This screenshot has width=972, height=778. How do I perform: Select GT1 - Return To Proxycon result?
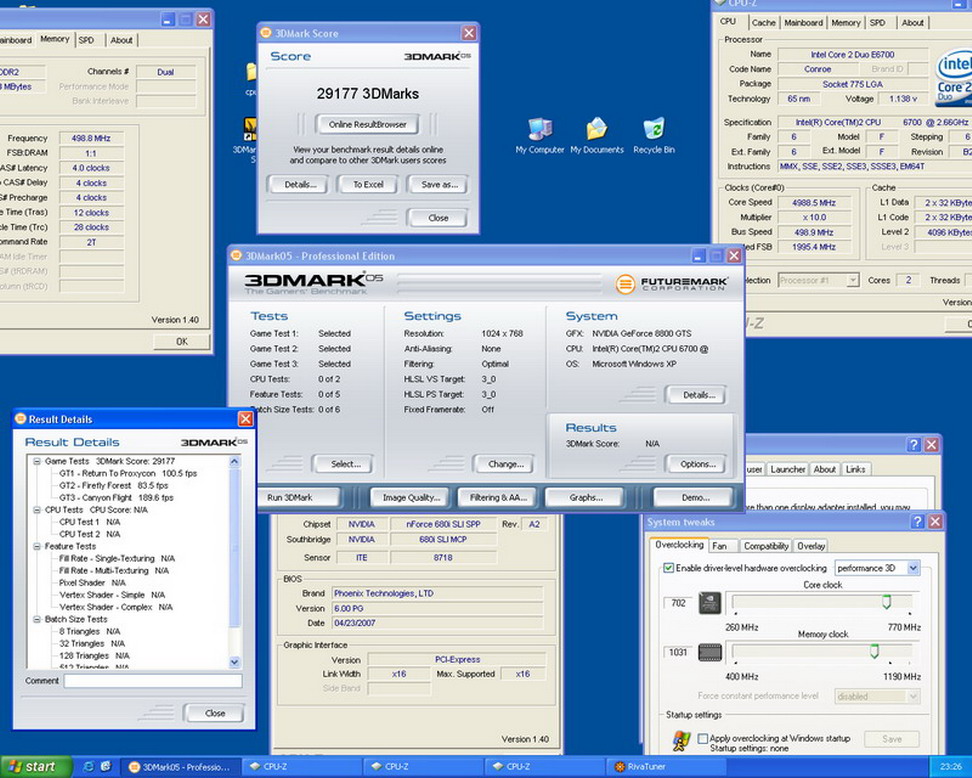click(x=128, y=474)
